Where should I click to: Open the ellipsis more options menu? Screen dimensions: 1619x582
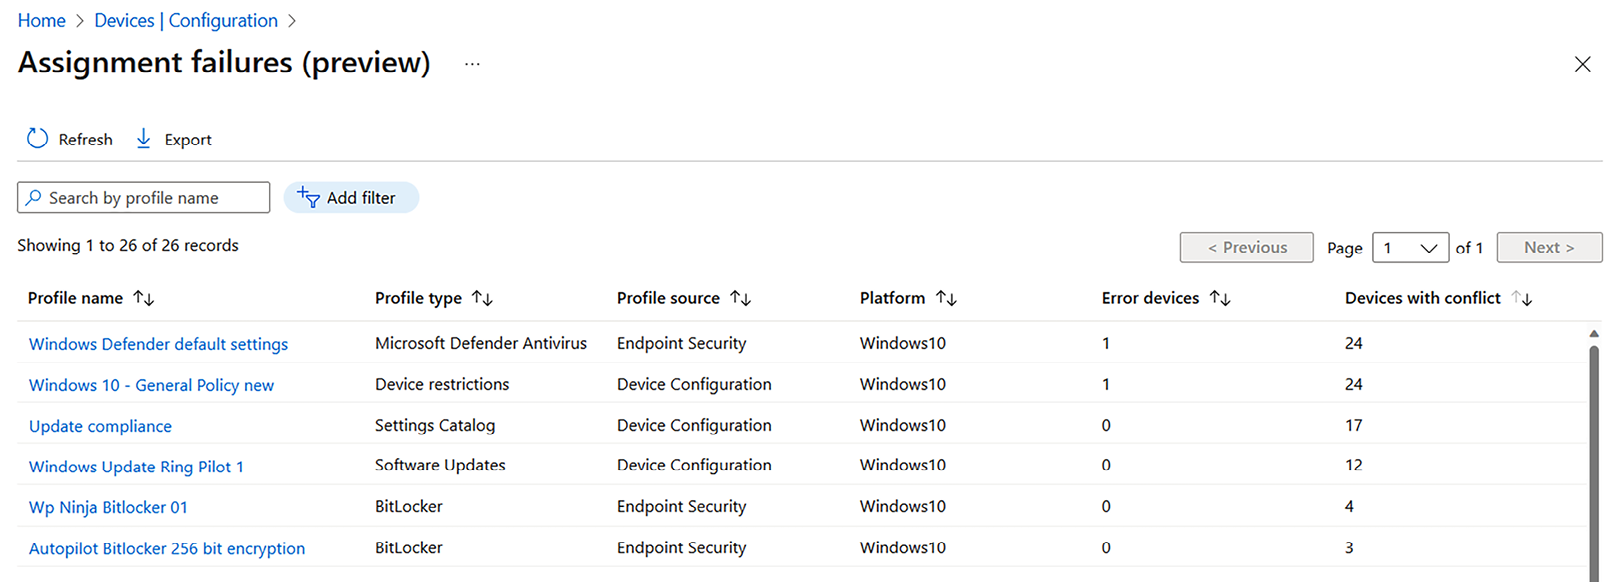pos(472,64)
